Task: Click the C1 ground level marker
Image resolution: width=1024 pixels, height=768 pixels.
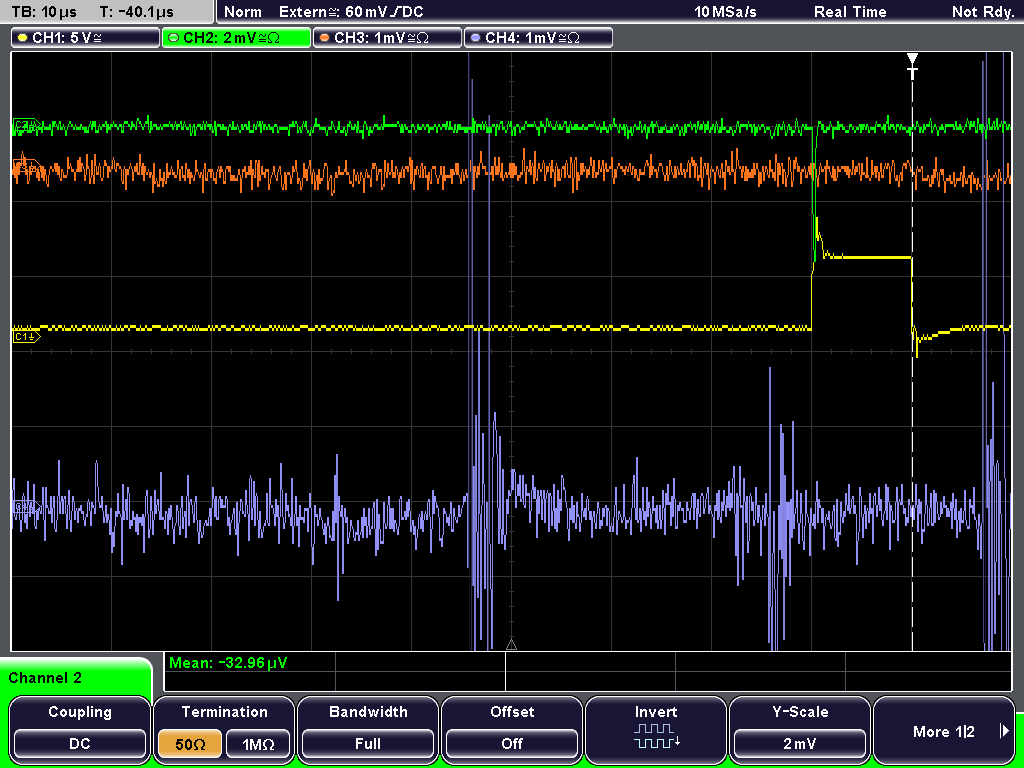Action: pyautogui.click(x=26, y=336)
